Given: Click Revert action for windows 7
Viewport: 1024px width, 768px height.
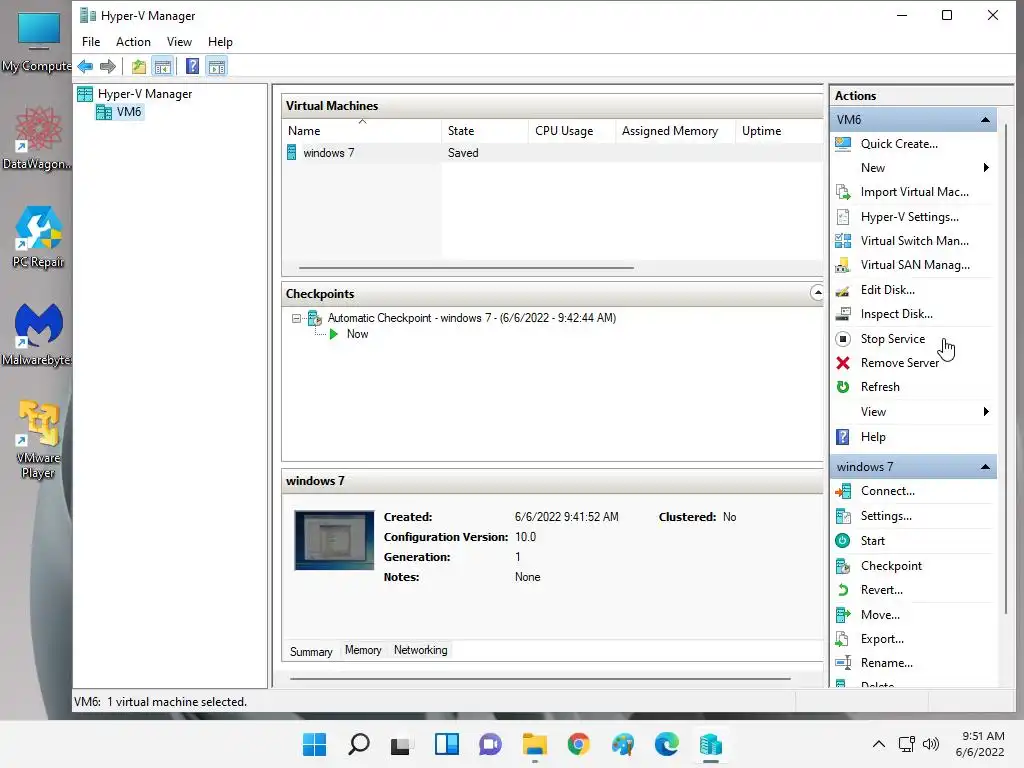Looking at the screenshot, I should [881, 590].
